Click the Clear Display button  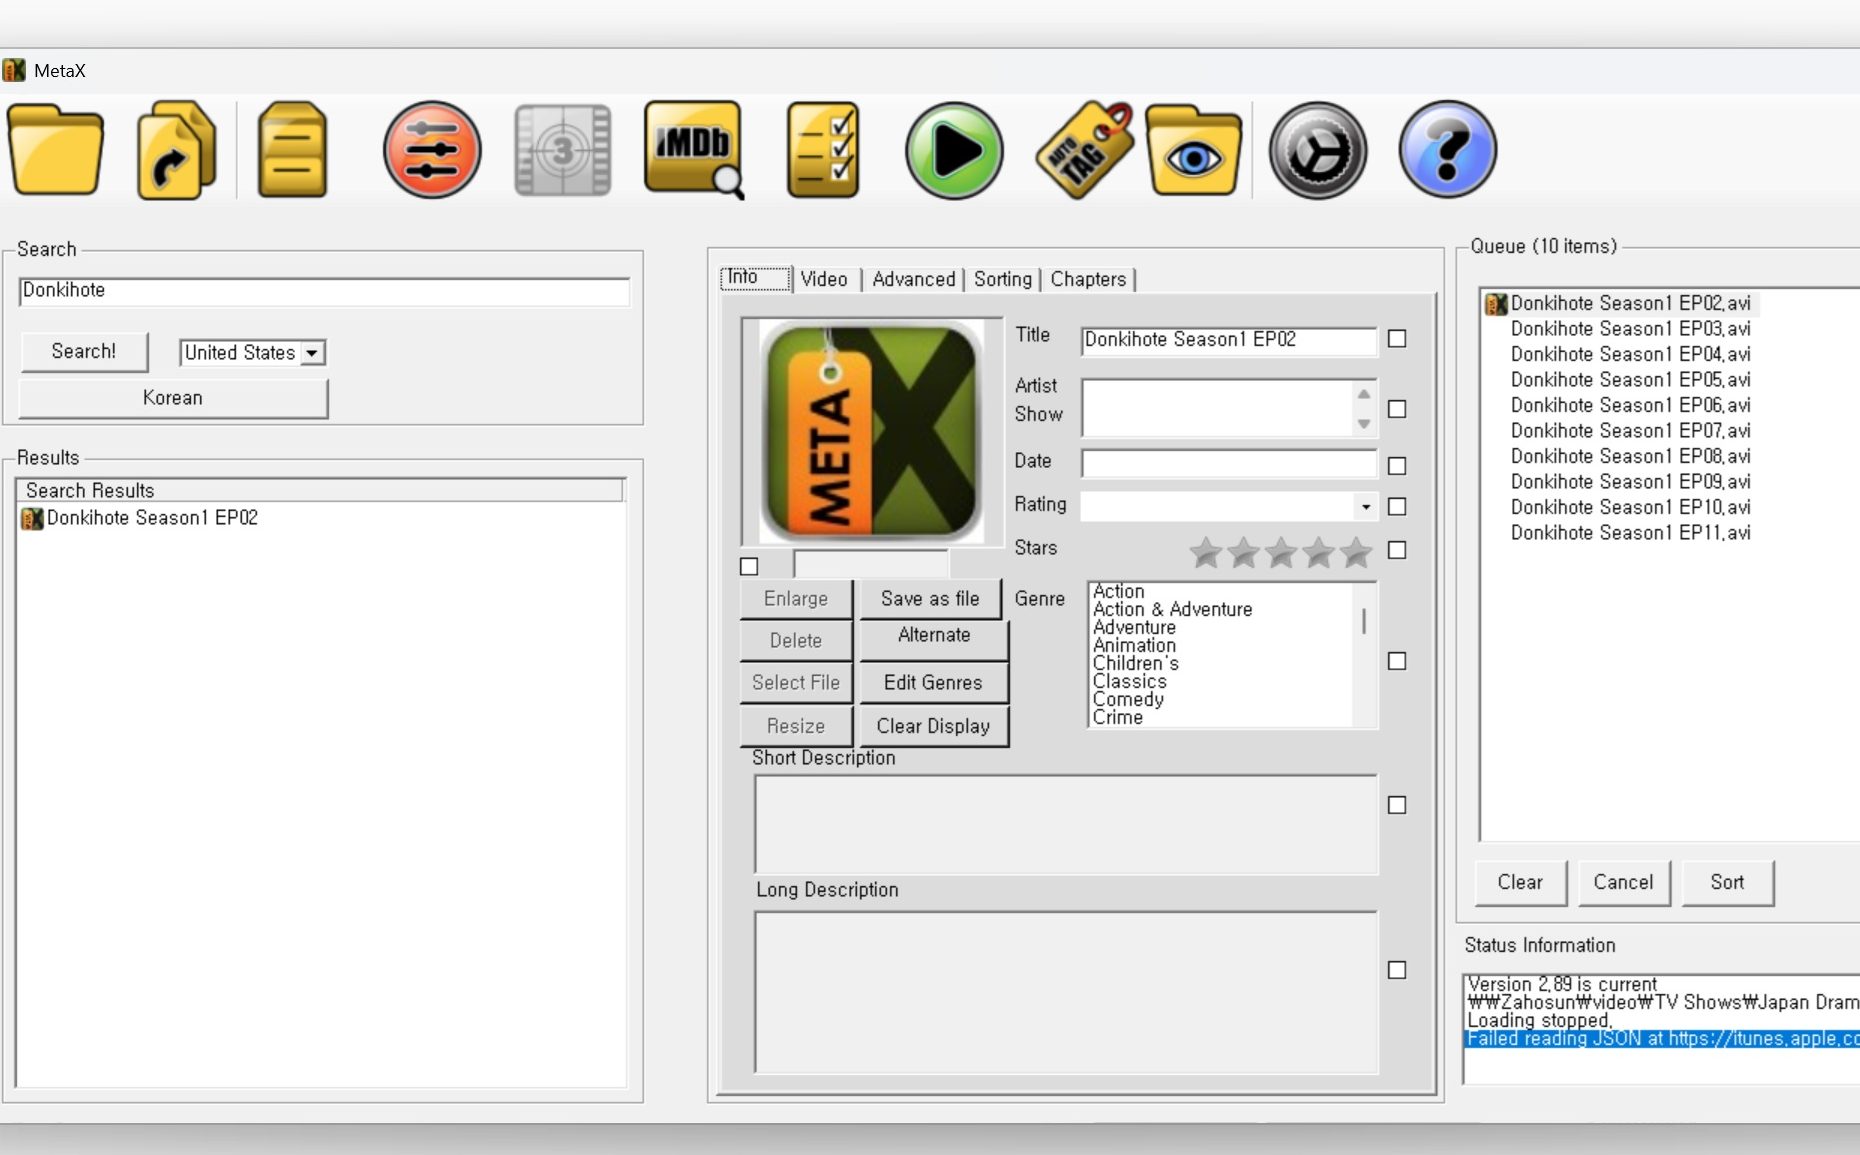(x=934, y=727)
